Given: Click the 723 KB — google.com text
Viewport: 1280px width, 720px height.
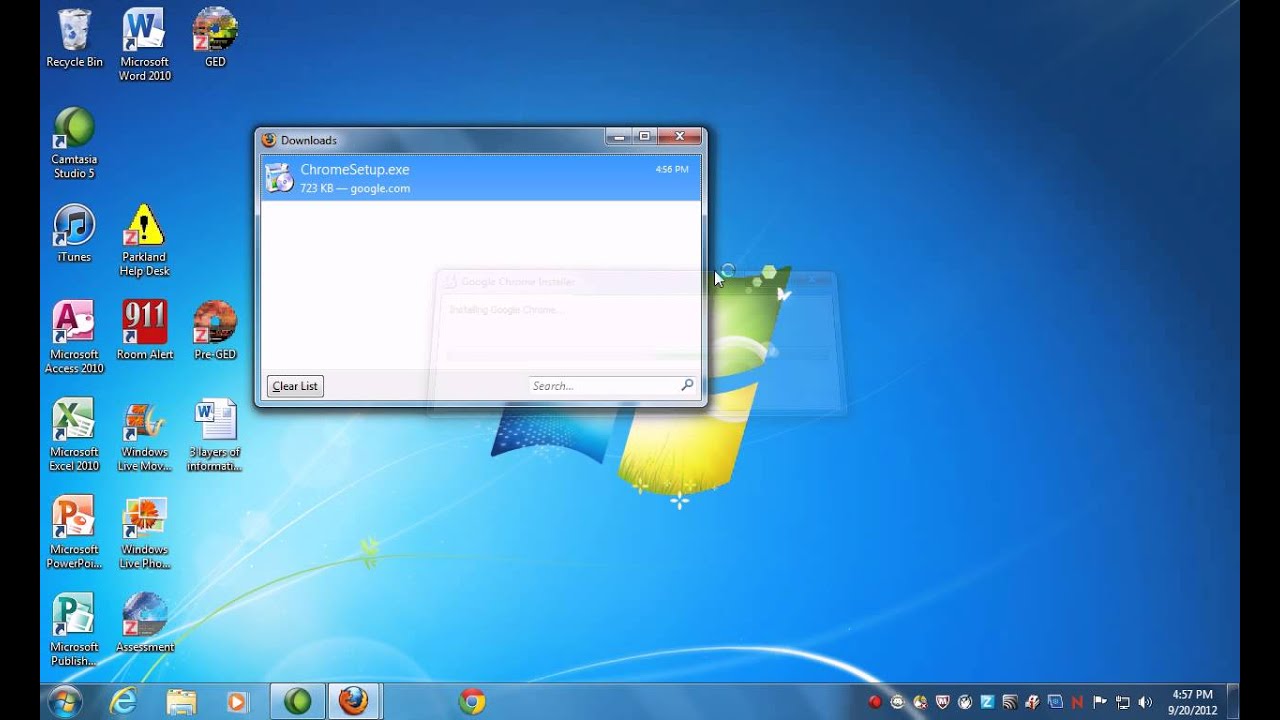Looking at the screenshot, I should point(355,188).
